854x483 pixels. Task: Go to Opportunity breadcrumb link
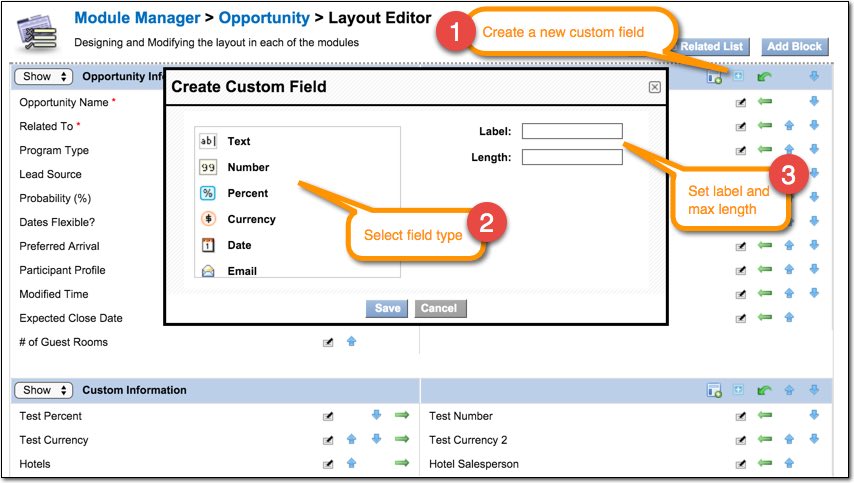coord(264,18)
